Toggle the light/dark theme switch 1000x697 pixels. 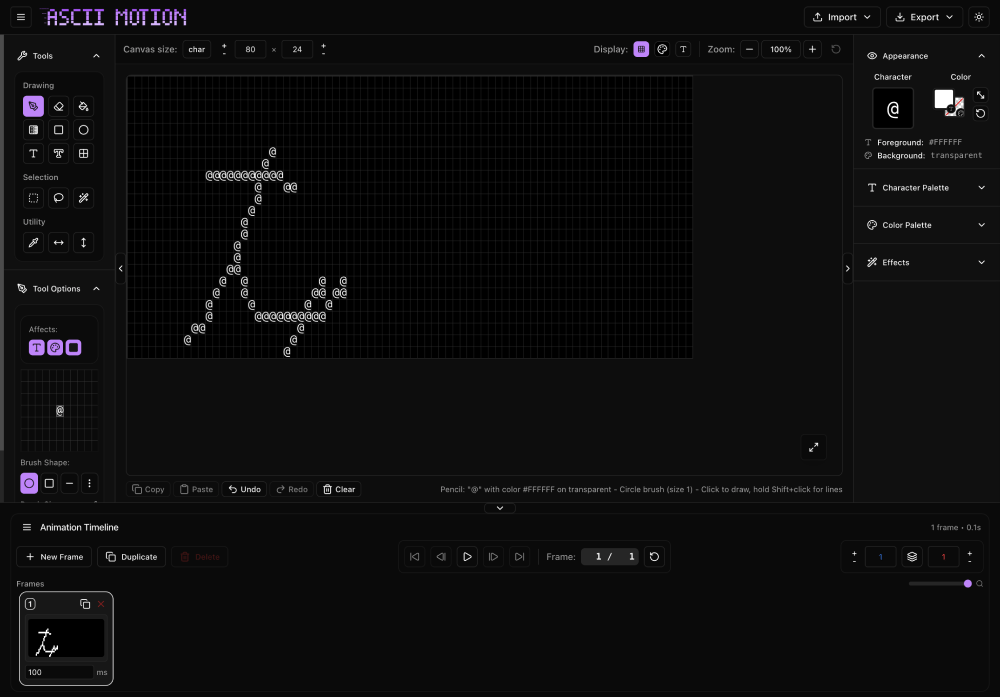pos(978,17)
